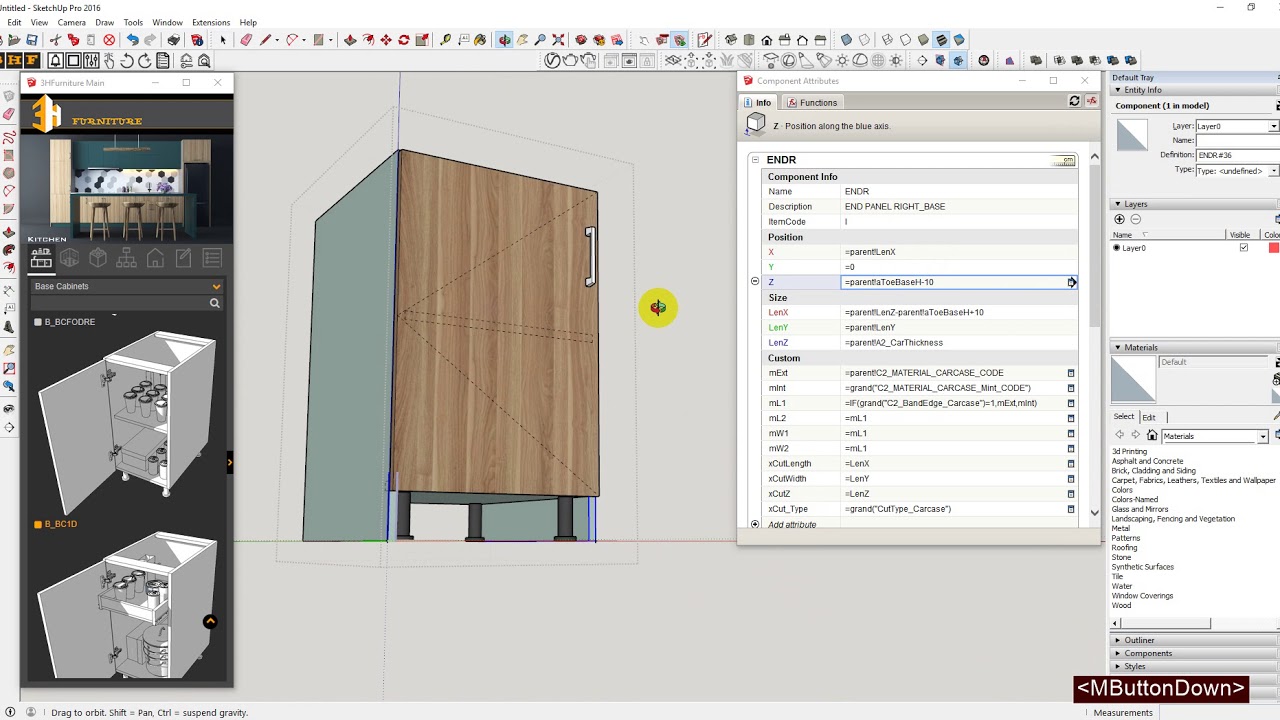The image size is (1280, 720).
Task: Click the search magnifier in 3HFurniture panel
Action: click(x=214, y=303)
